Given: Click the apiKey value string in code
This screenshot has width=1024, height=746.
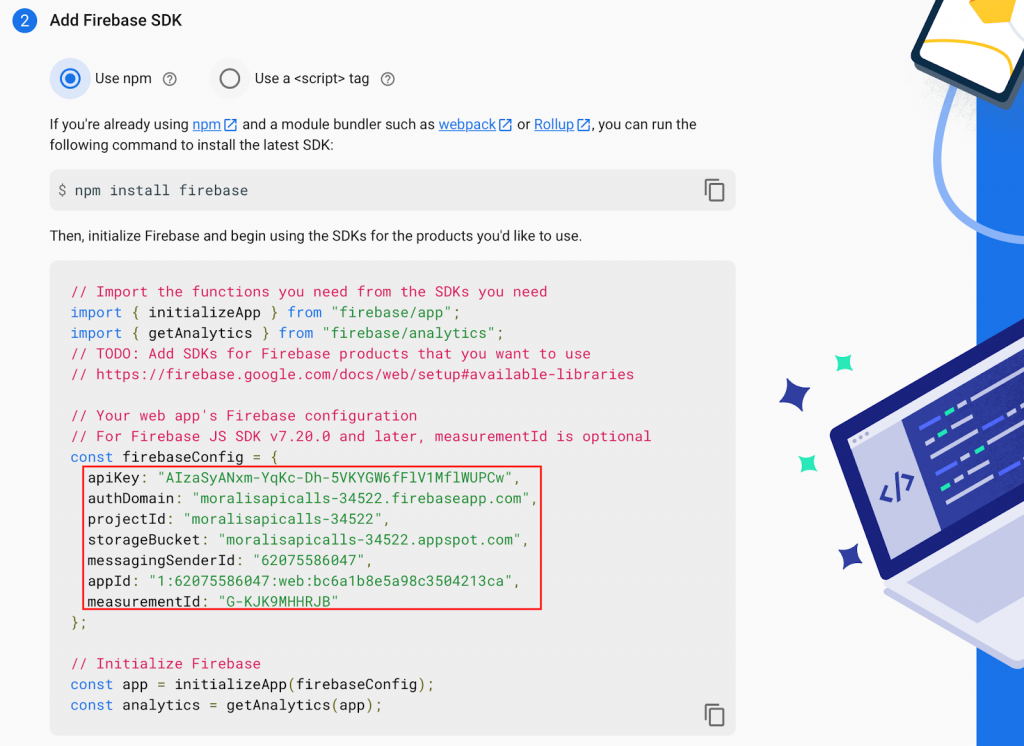Looking at the screenshot, I should (x=335, y=477).
